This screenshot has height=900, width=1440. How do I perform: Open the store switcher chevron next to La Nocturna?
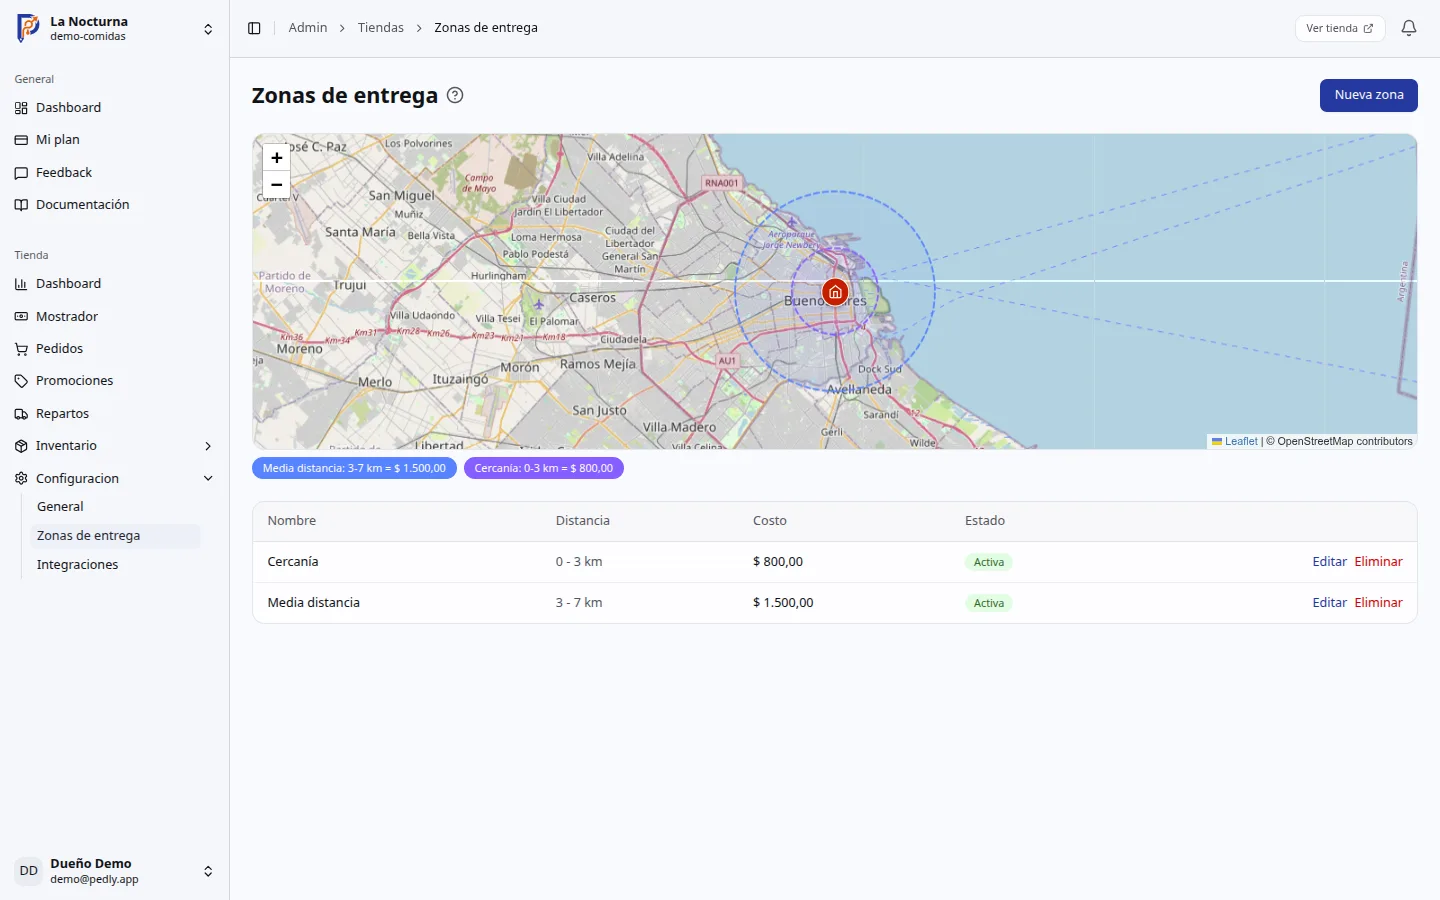(x=208, y=29)
